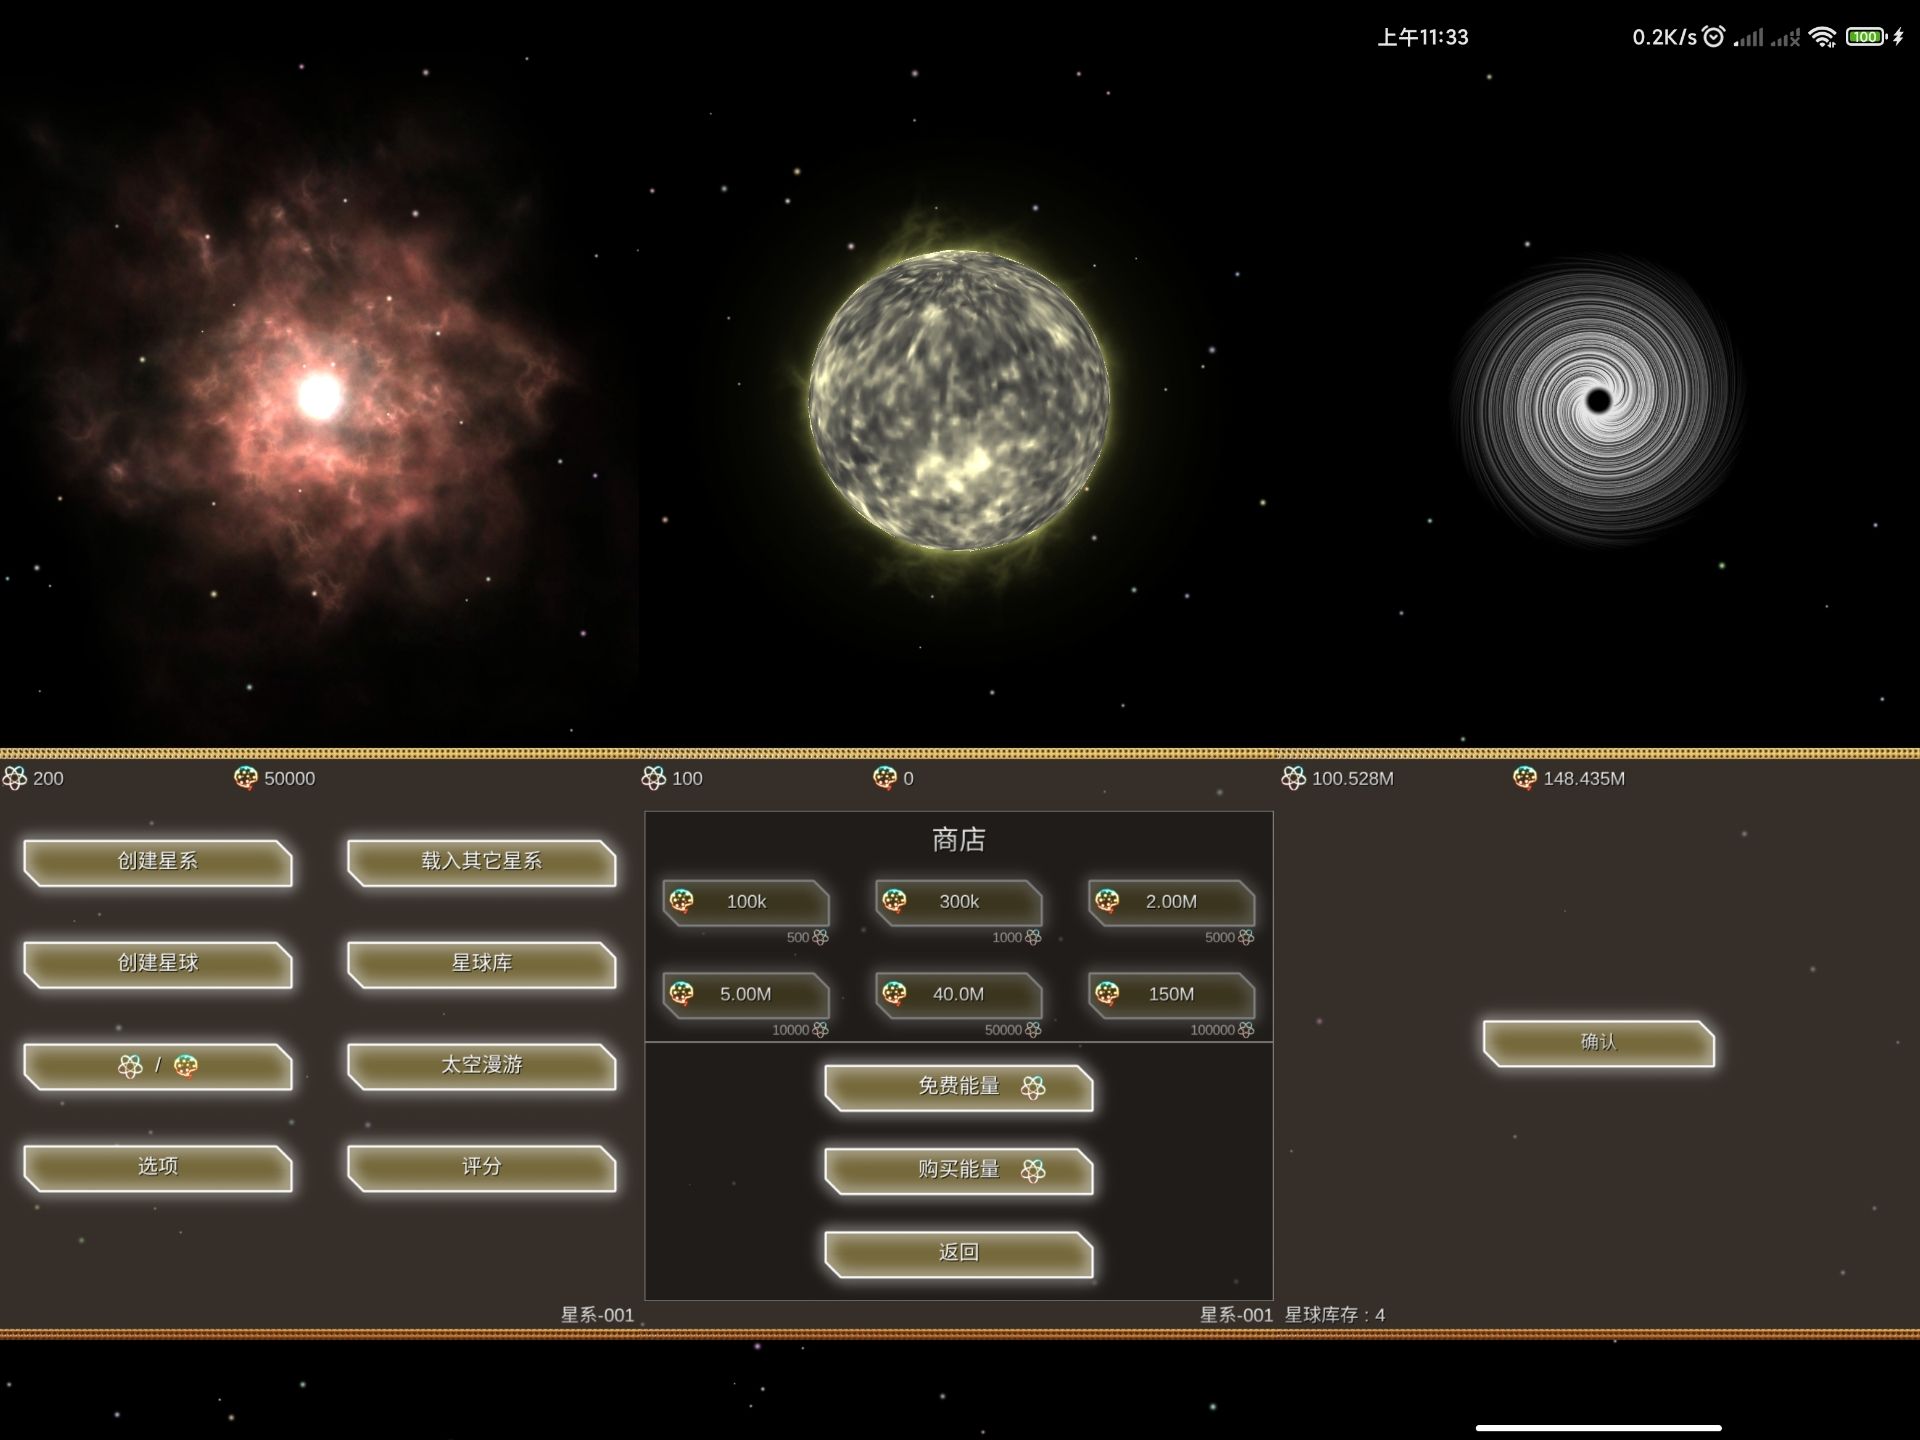This screenshot has width=1920, height=1440.
Task: Buy the 100k matter pack
Action: tap(746, 902)
